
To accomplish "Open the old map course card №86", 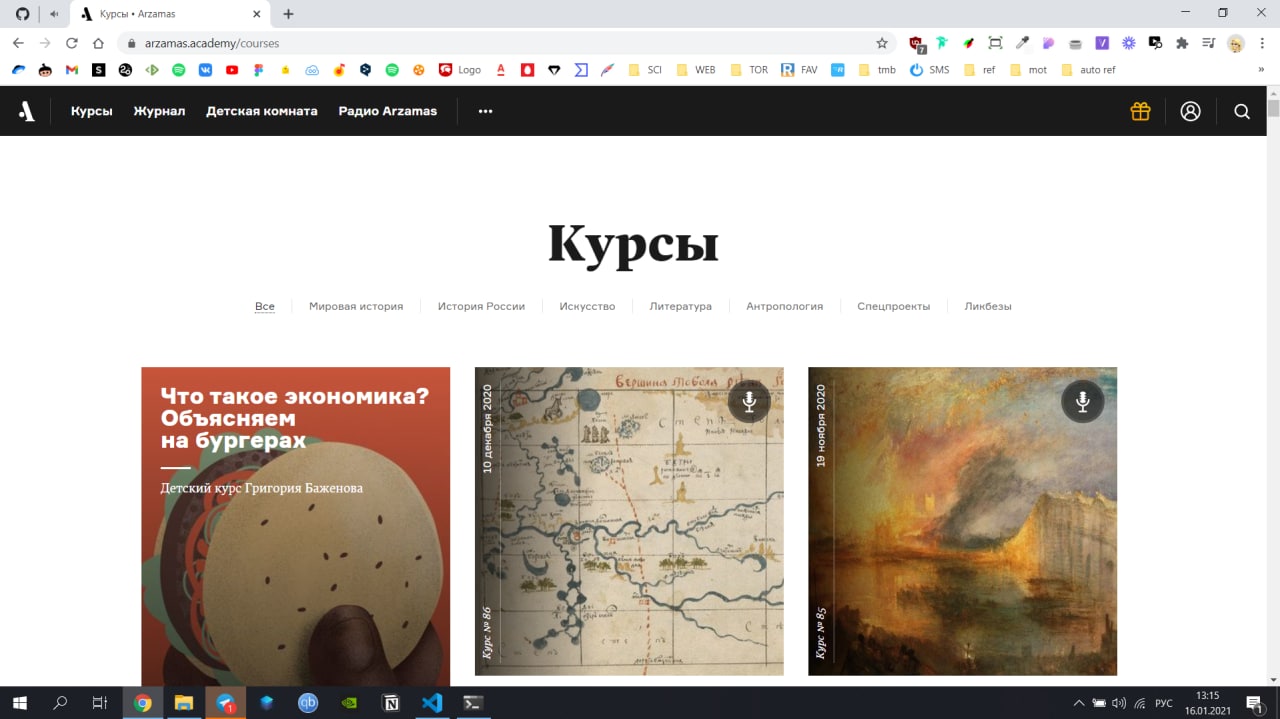I will pyautogui.click(x=629, y=521).
